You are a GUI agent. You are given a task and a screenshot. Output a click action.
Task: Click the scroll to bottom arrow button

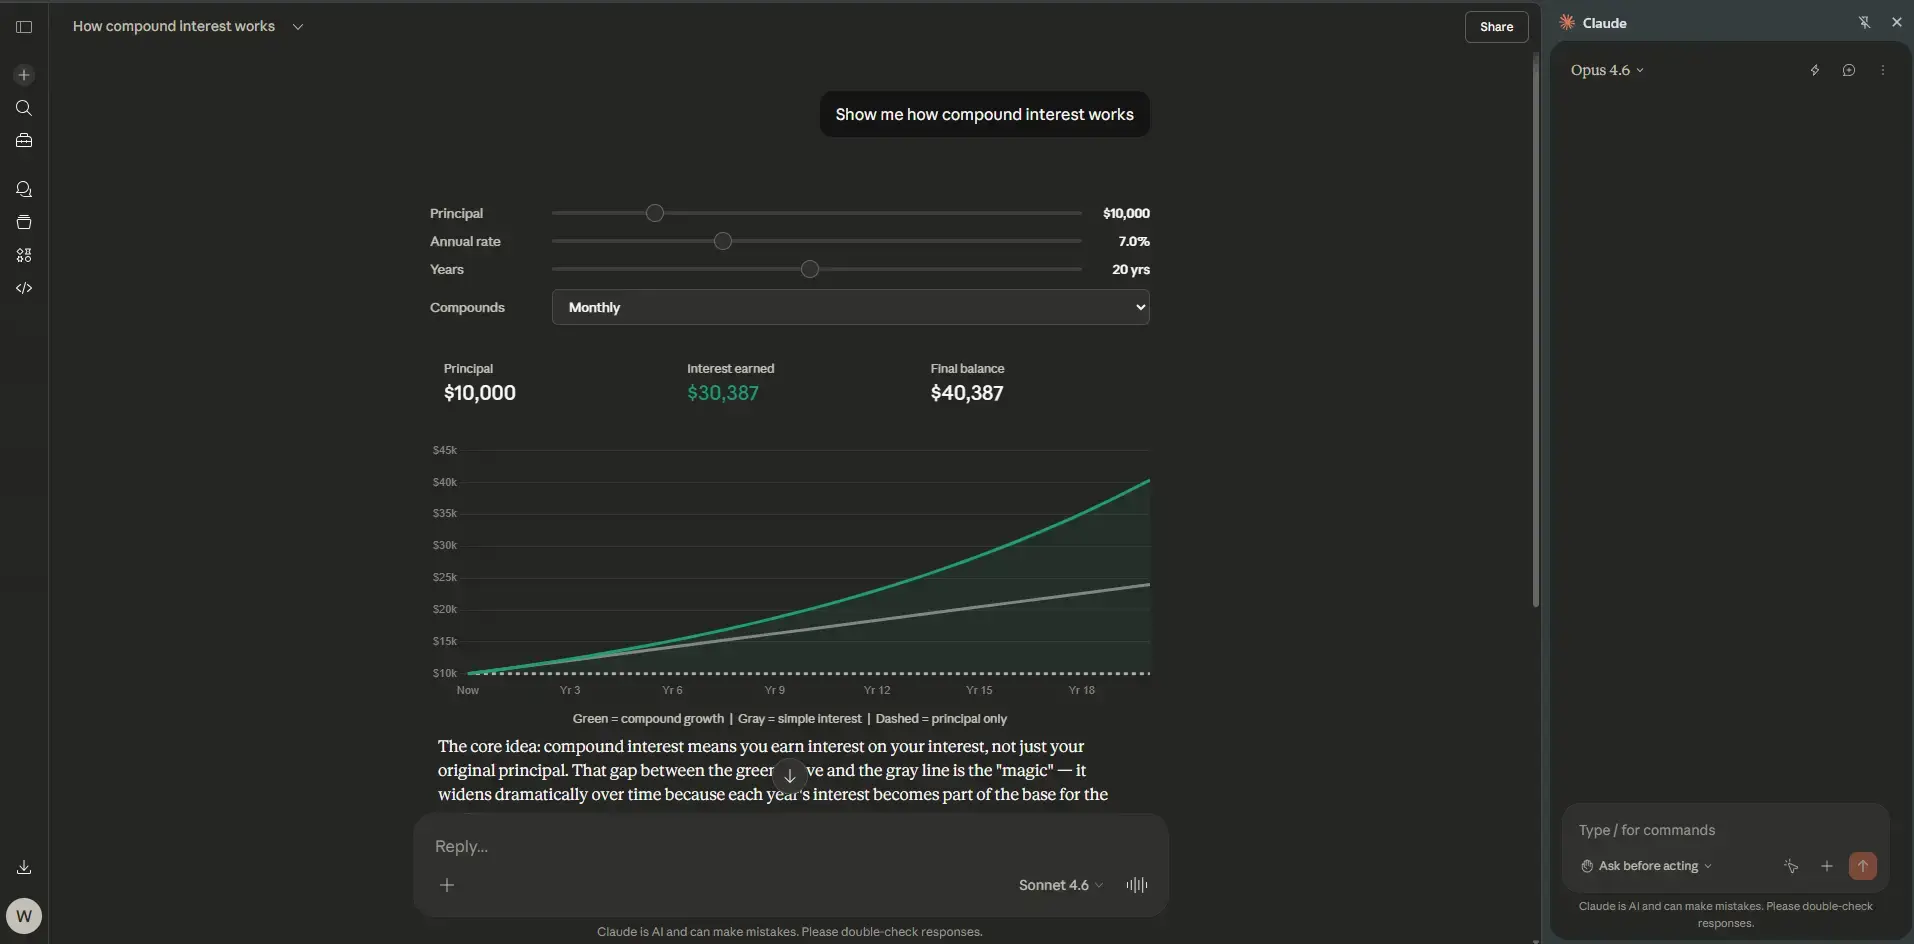[789, 776]
